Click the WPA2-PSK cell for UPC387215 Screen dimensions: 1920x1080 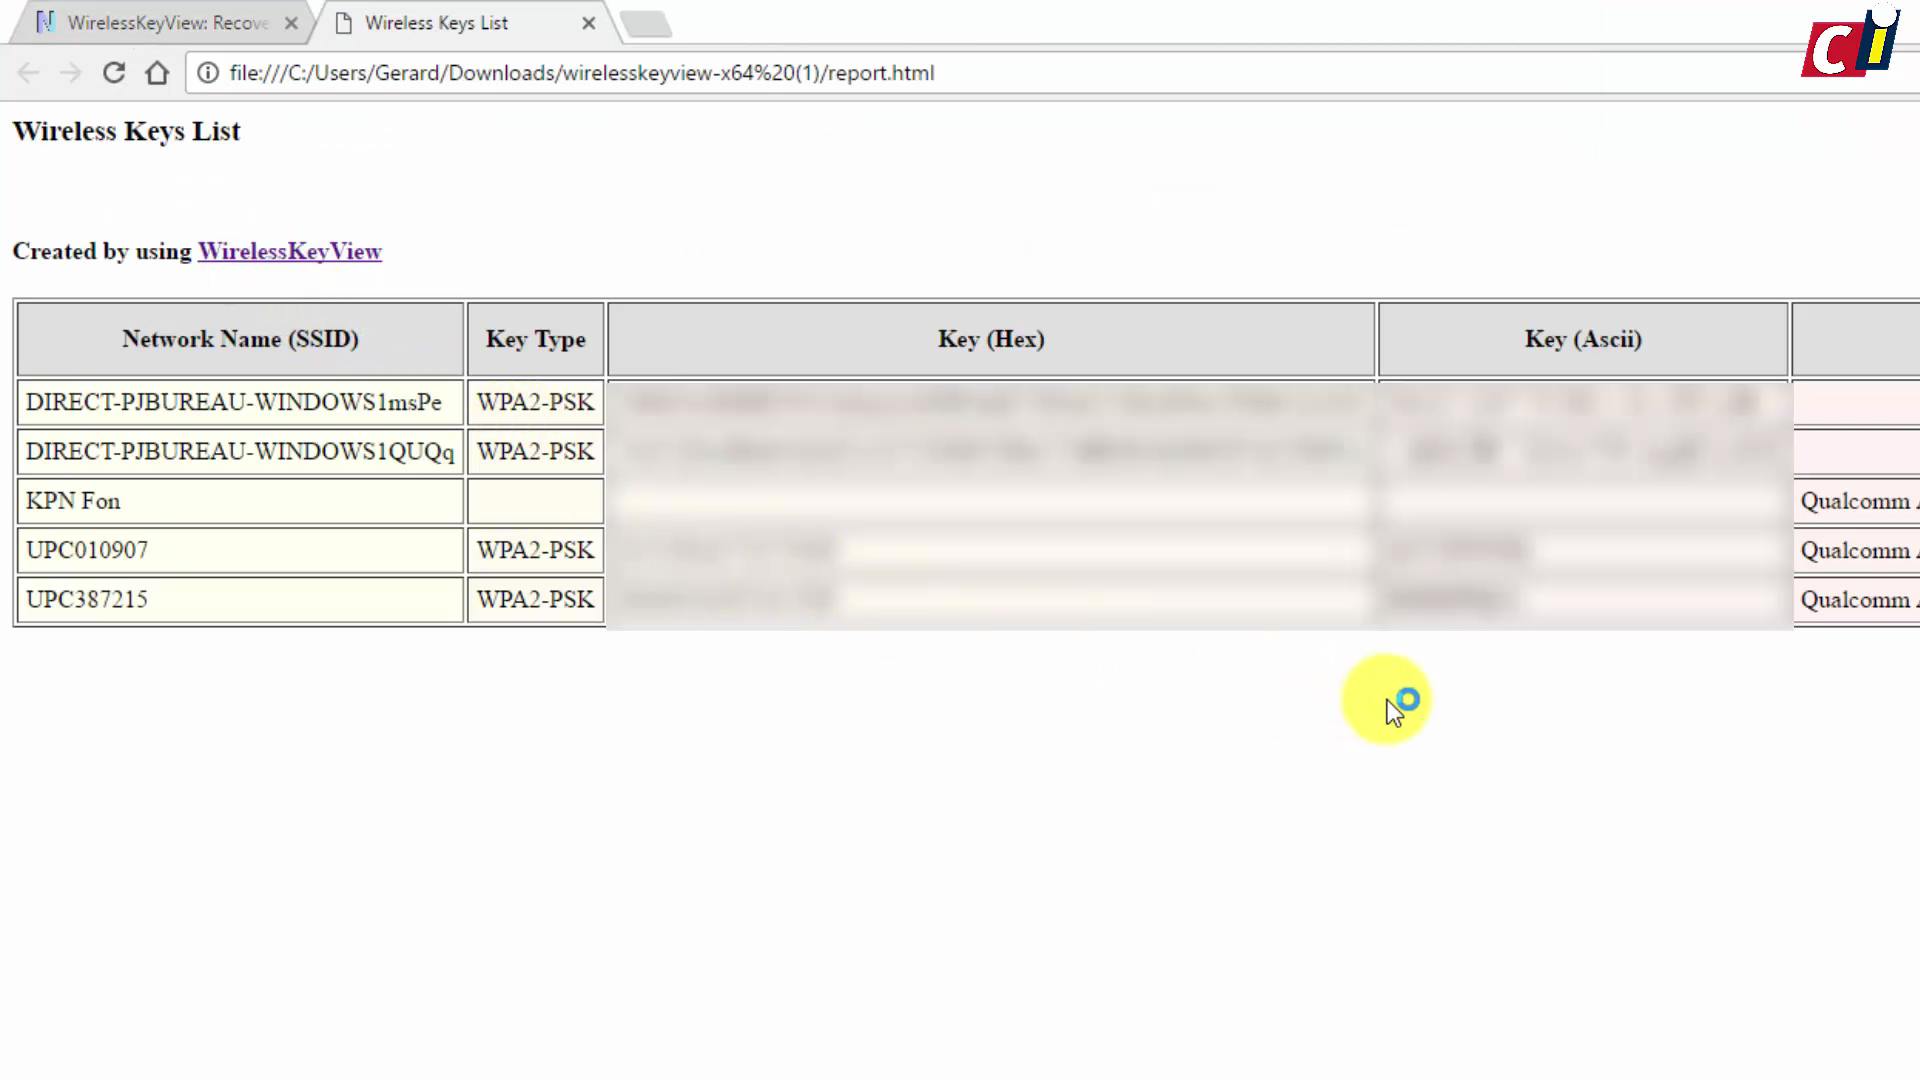pyautogui.click(x=535, y=599)
